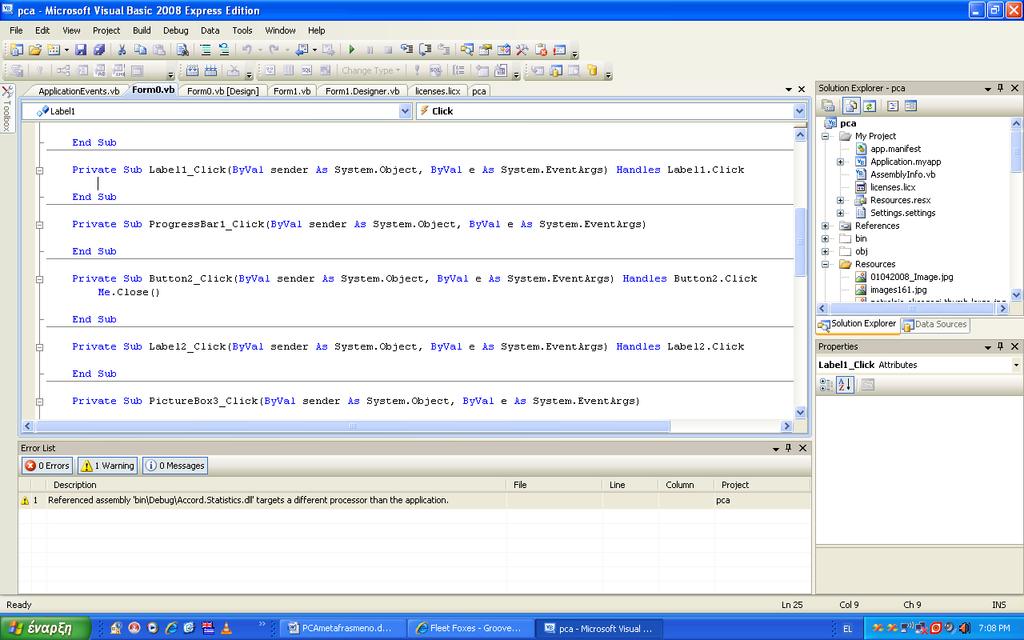This screenshot has height=640, width=1024.
Task: Open Fleet Foxes browser taskbar item
Action: 469,628
